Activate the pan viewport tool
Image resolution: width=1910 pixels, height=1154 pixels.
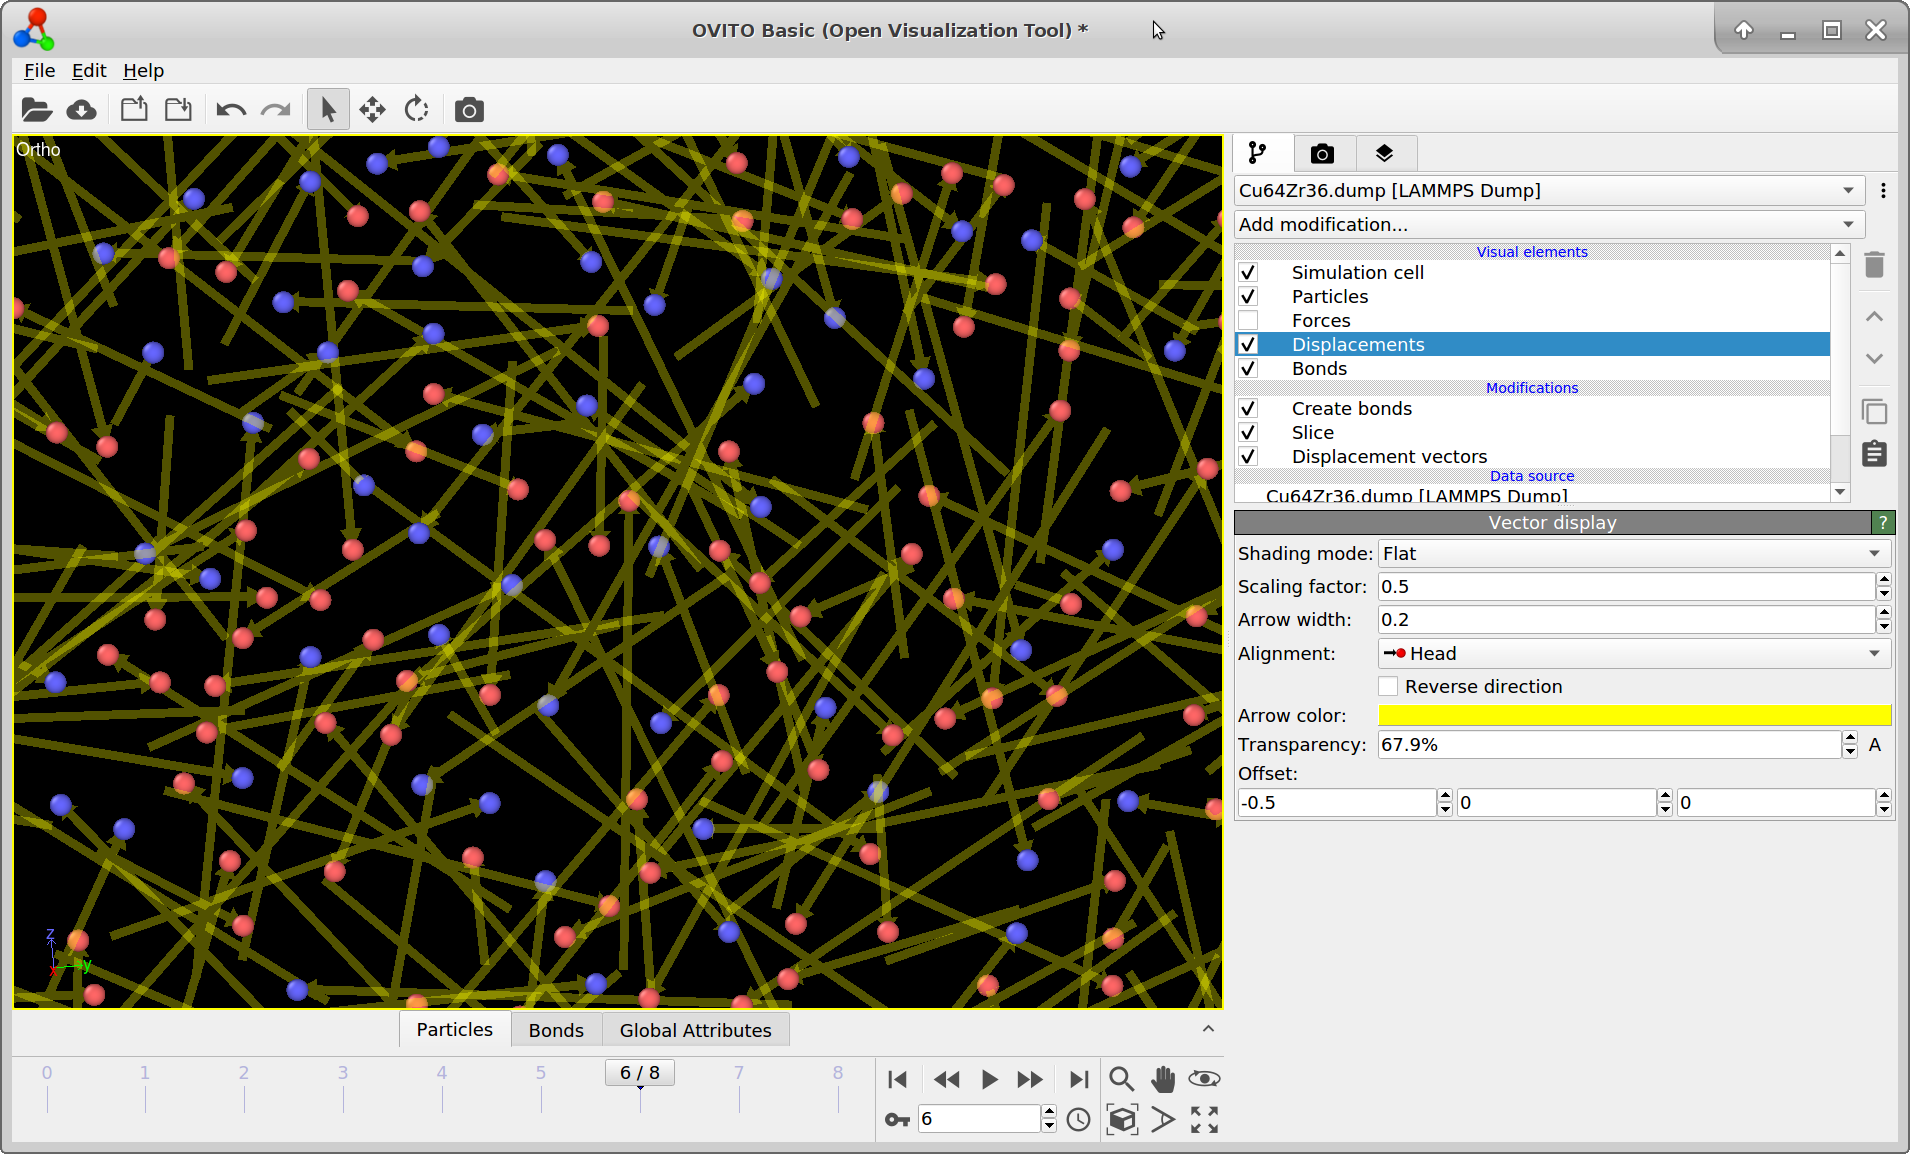[x=1161, y=1079]
